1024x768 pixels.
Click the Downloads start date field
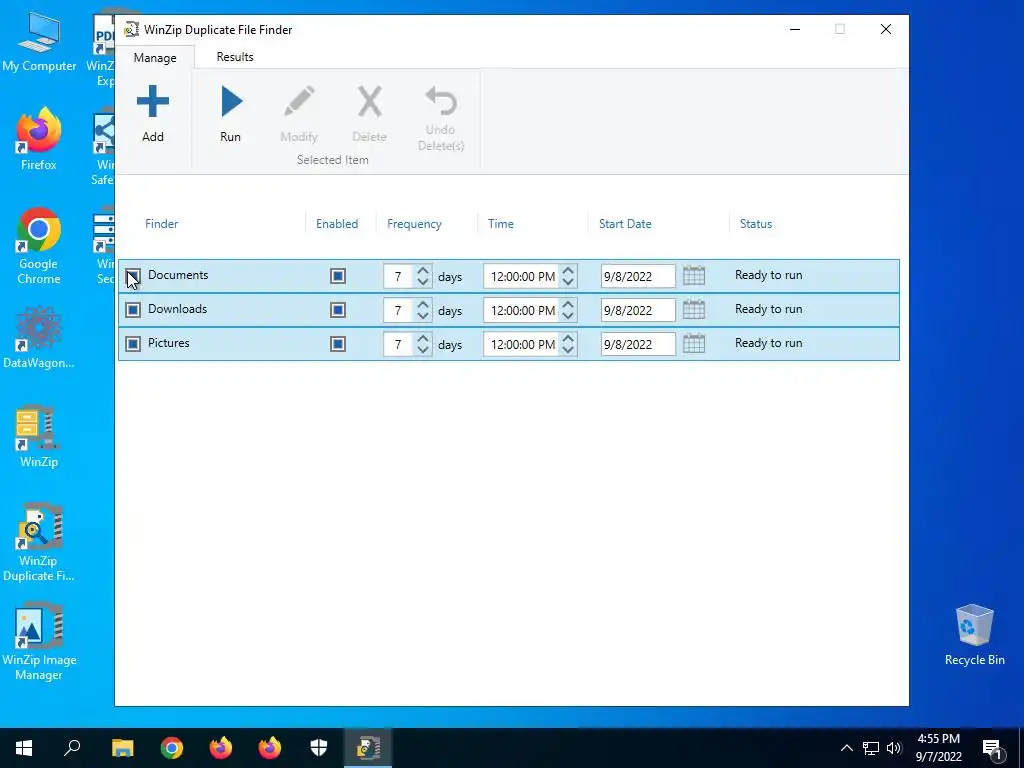[638, 310]
